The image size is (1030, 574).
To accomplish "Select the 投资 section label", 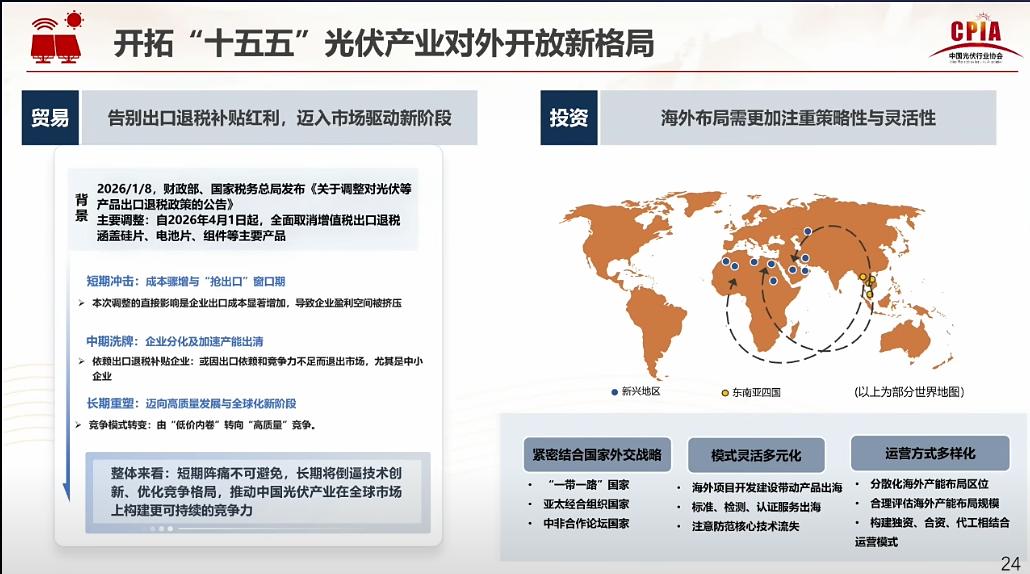I will pos(569,118).
